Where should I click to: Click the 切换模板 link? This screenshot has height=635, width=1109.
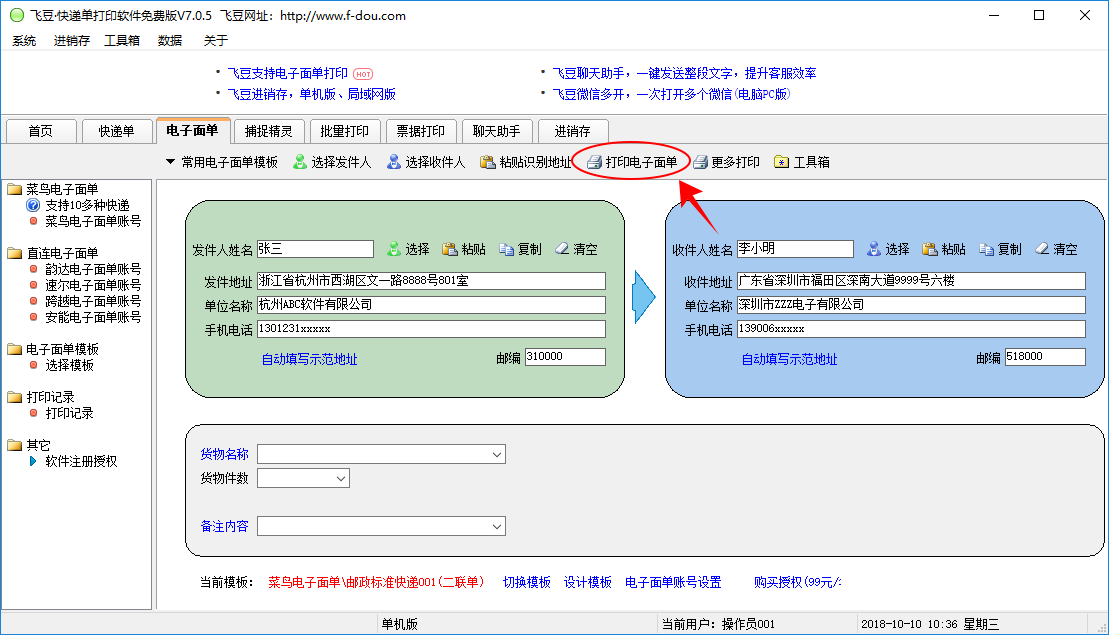(526, 582)
